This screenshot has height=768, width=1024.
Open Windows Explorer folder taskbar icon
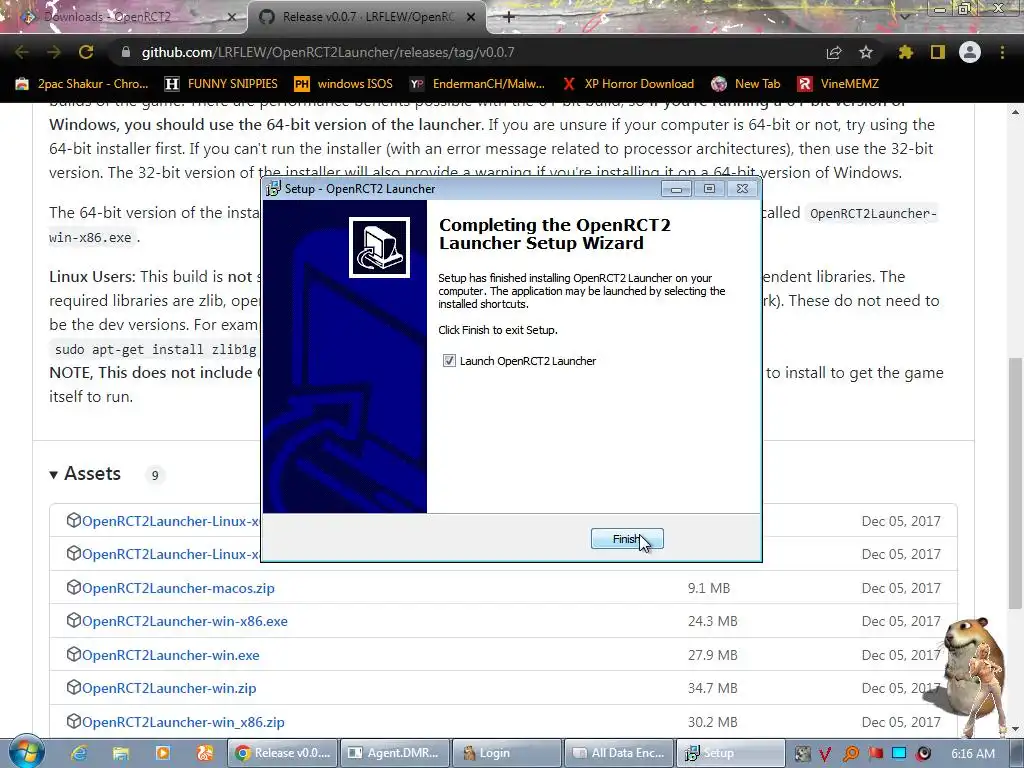(121, 753)
